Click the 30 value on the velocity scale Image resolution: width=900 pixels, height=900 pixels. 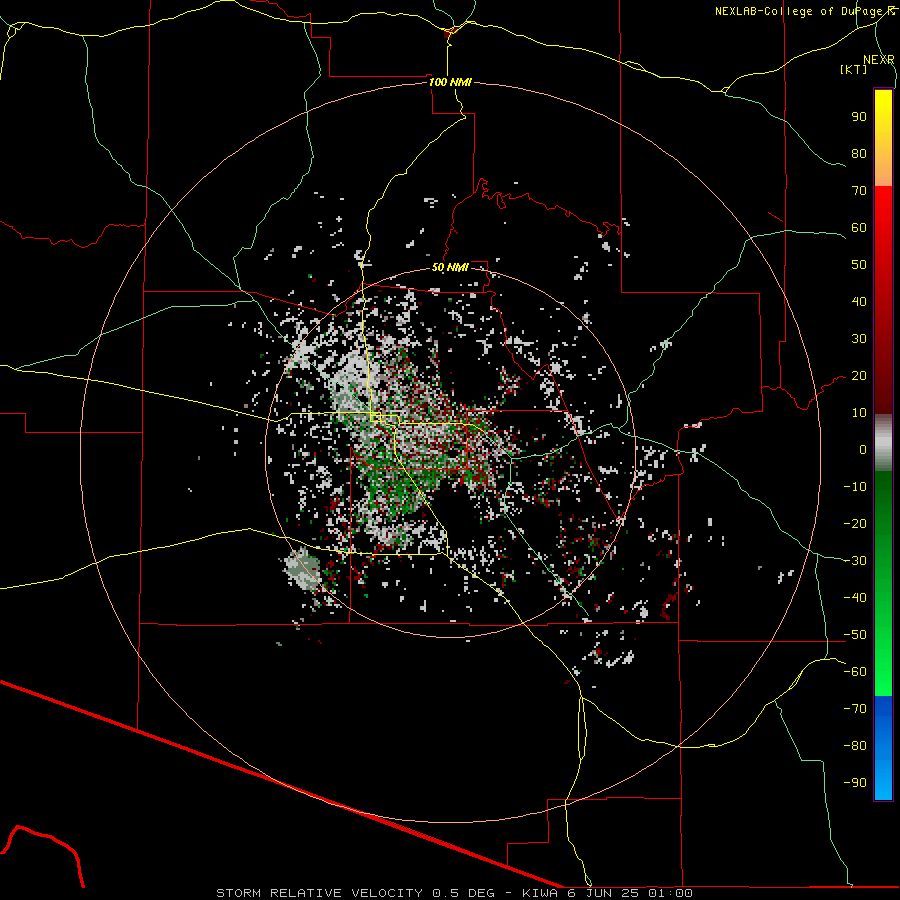click(x=859, y=339)
